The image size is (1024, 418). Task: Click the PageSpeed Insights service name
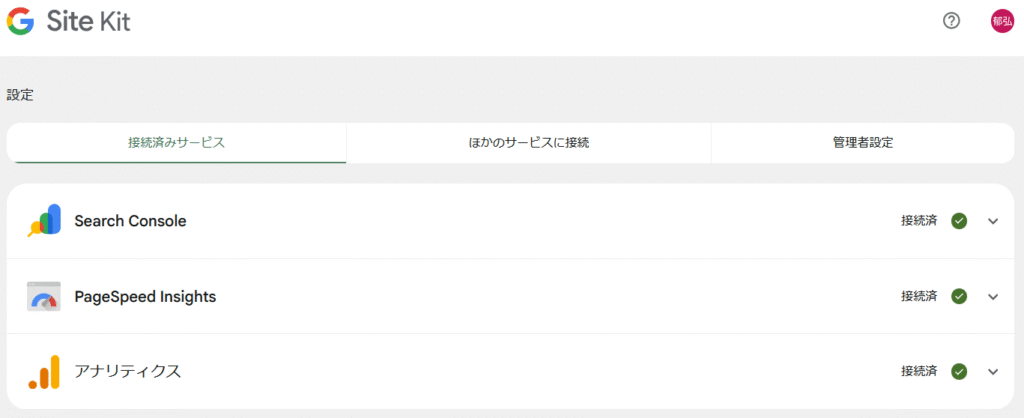point(145,297)
